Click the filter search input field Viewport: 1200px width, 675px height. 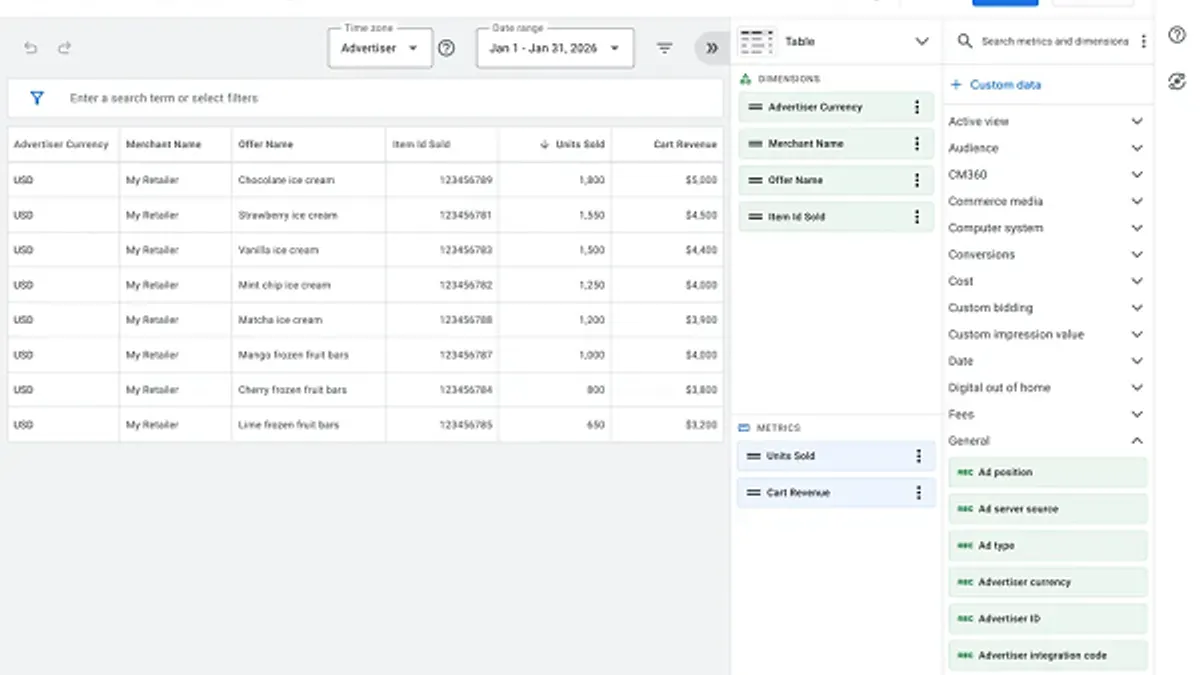click(x=300, y=98)
